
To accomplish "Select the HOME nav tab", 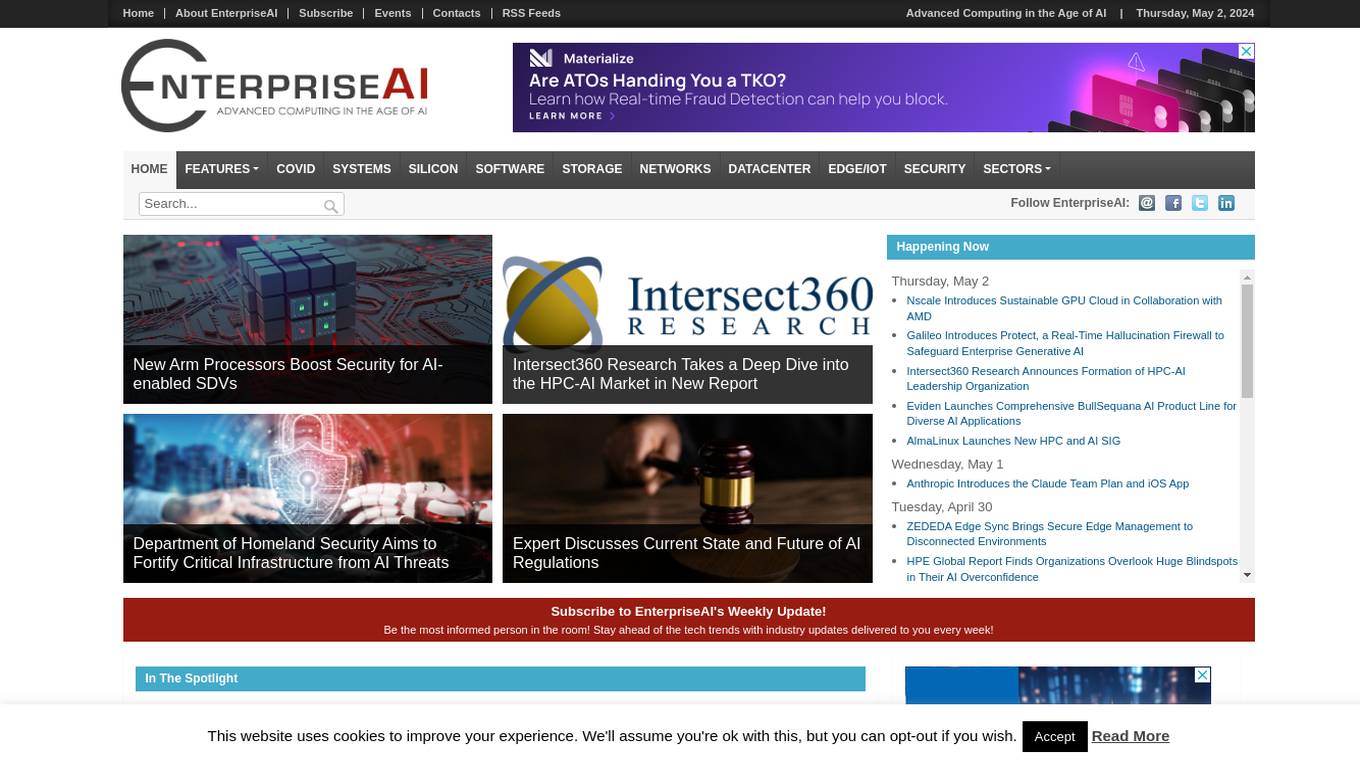I will 149,169.
